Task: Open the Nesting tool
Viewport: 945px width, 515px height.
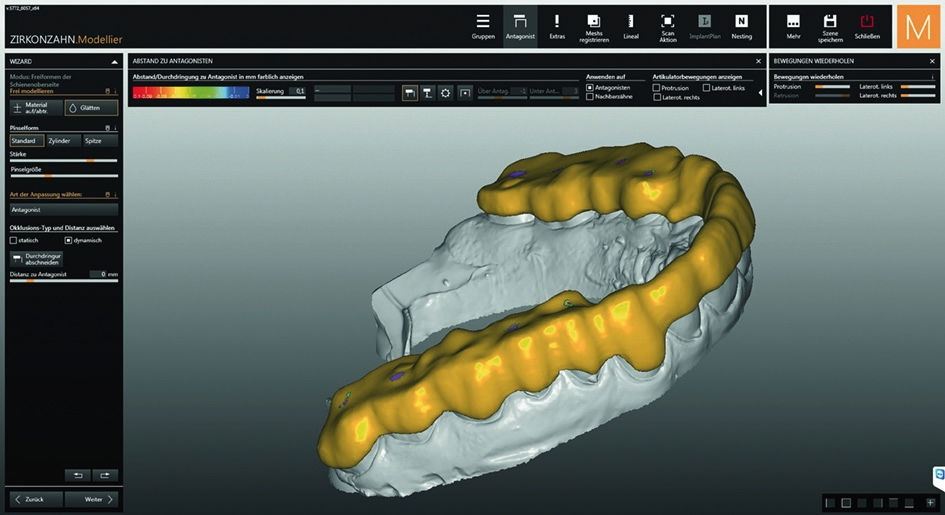Action: click(741, 27)
